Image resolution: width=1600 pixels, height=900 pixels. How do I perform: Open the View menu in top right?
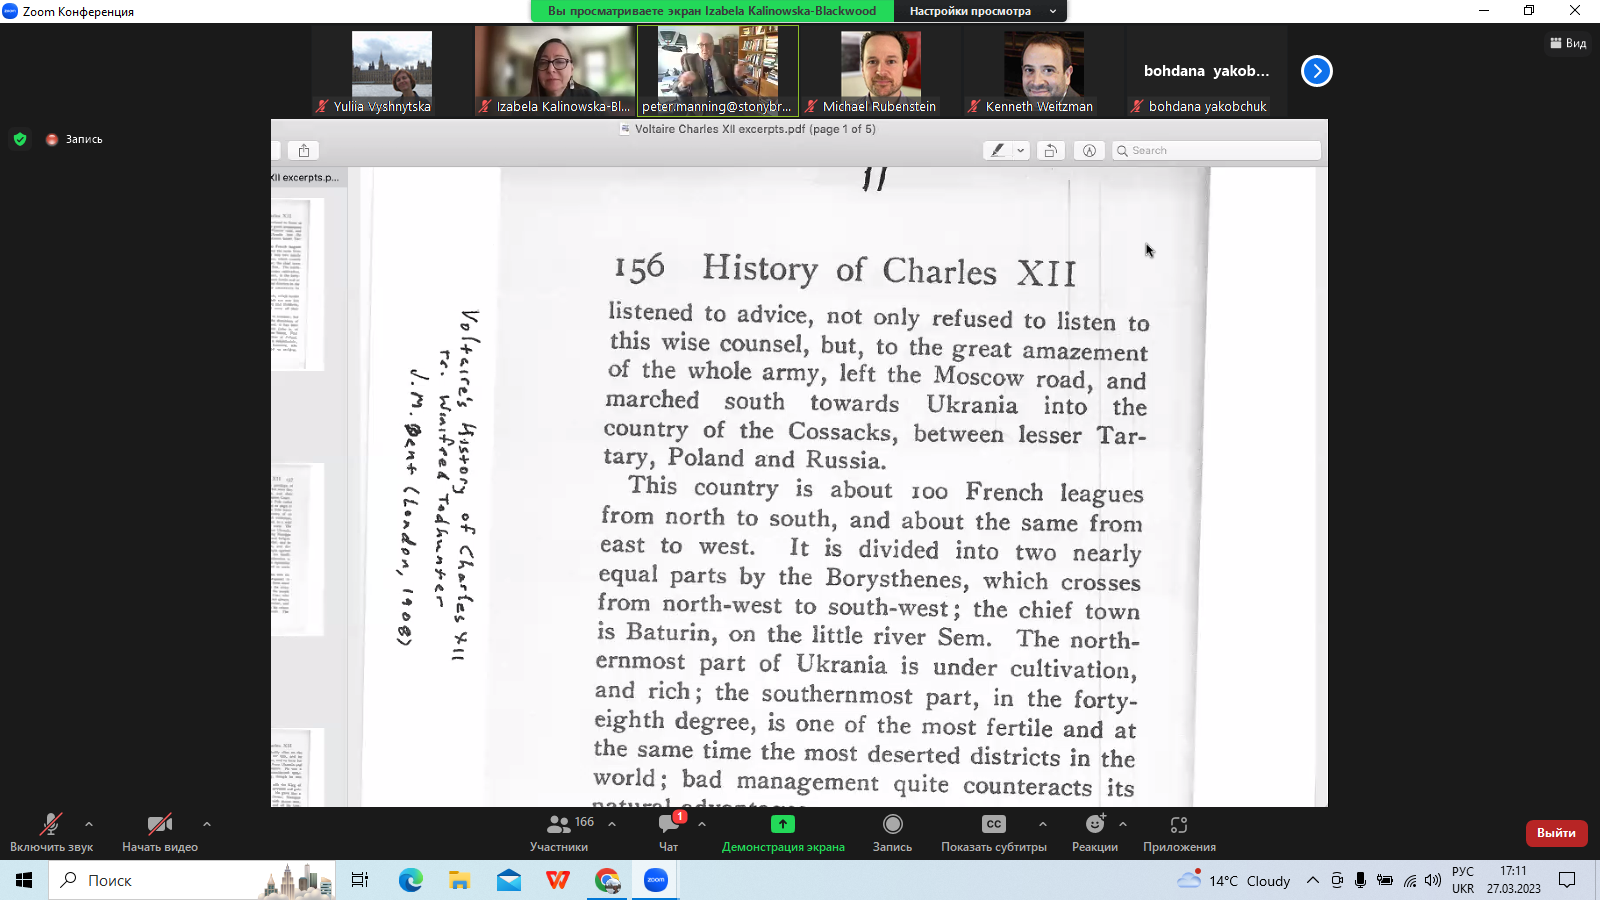pos(1568,43)
